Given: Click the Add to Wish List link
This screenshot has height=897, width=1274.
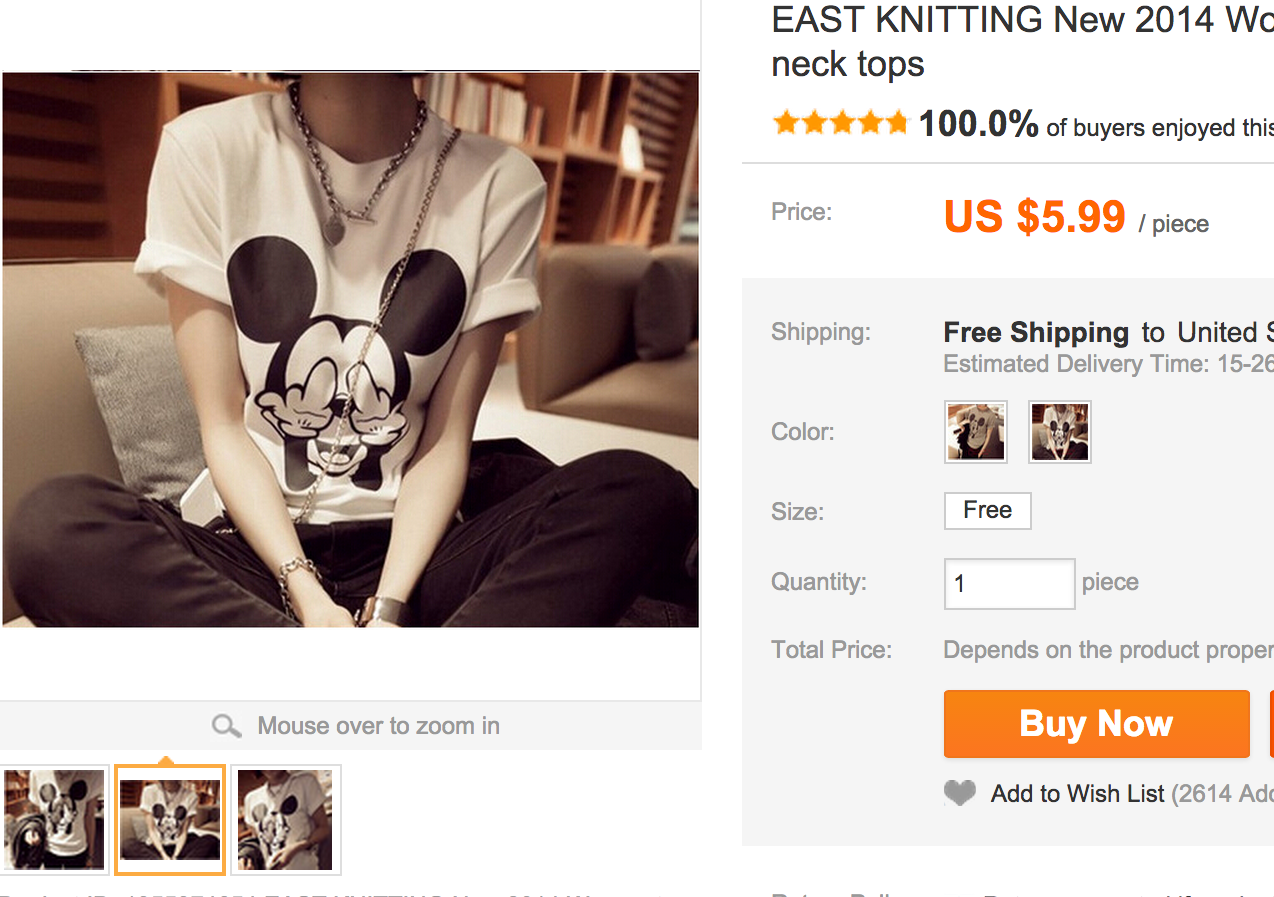Looking at the screenshot, I should click(1077, 794).
